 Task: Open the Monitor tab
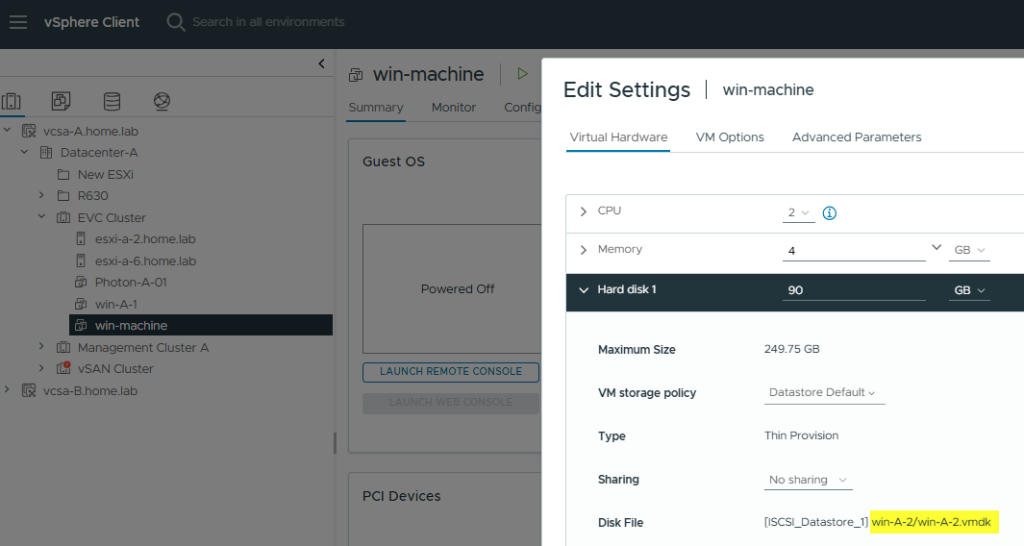point(453,108)
